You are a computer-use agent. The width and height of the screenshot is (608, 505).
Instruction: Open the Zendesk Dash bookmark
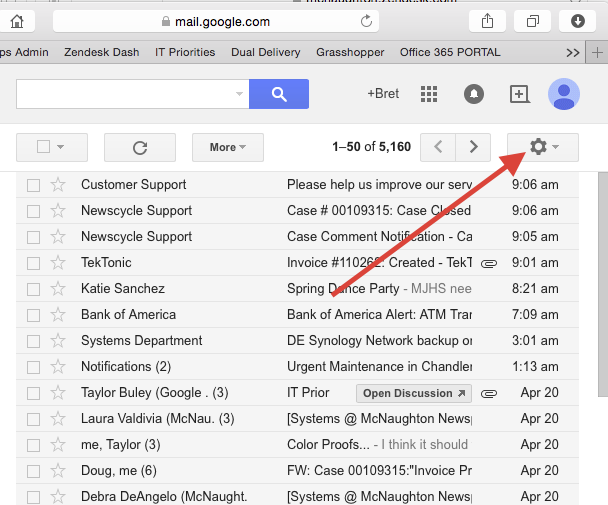pos(101,52)
